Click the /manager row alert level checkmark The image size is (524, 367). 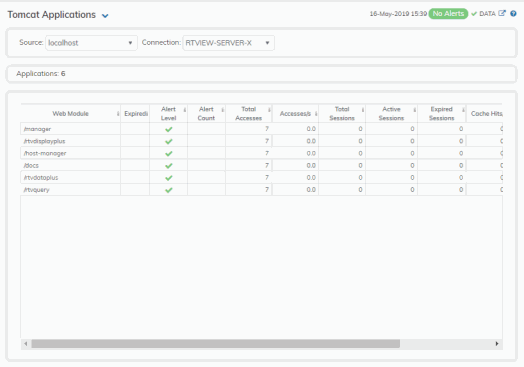coord(169,129)
